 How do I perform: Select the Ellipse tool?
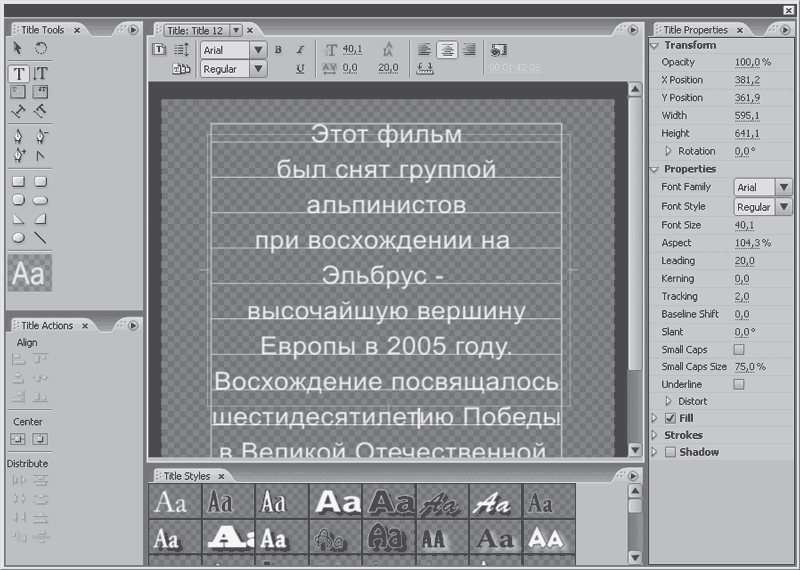[18, 237]
